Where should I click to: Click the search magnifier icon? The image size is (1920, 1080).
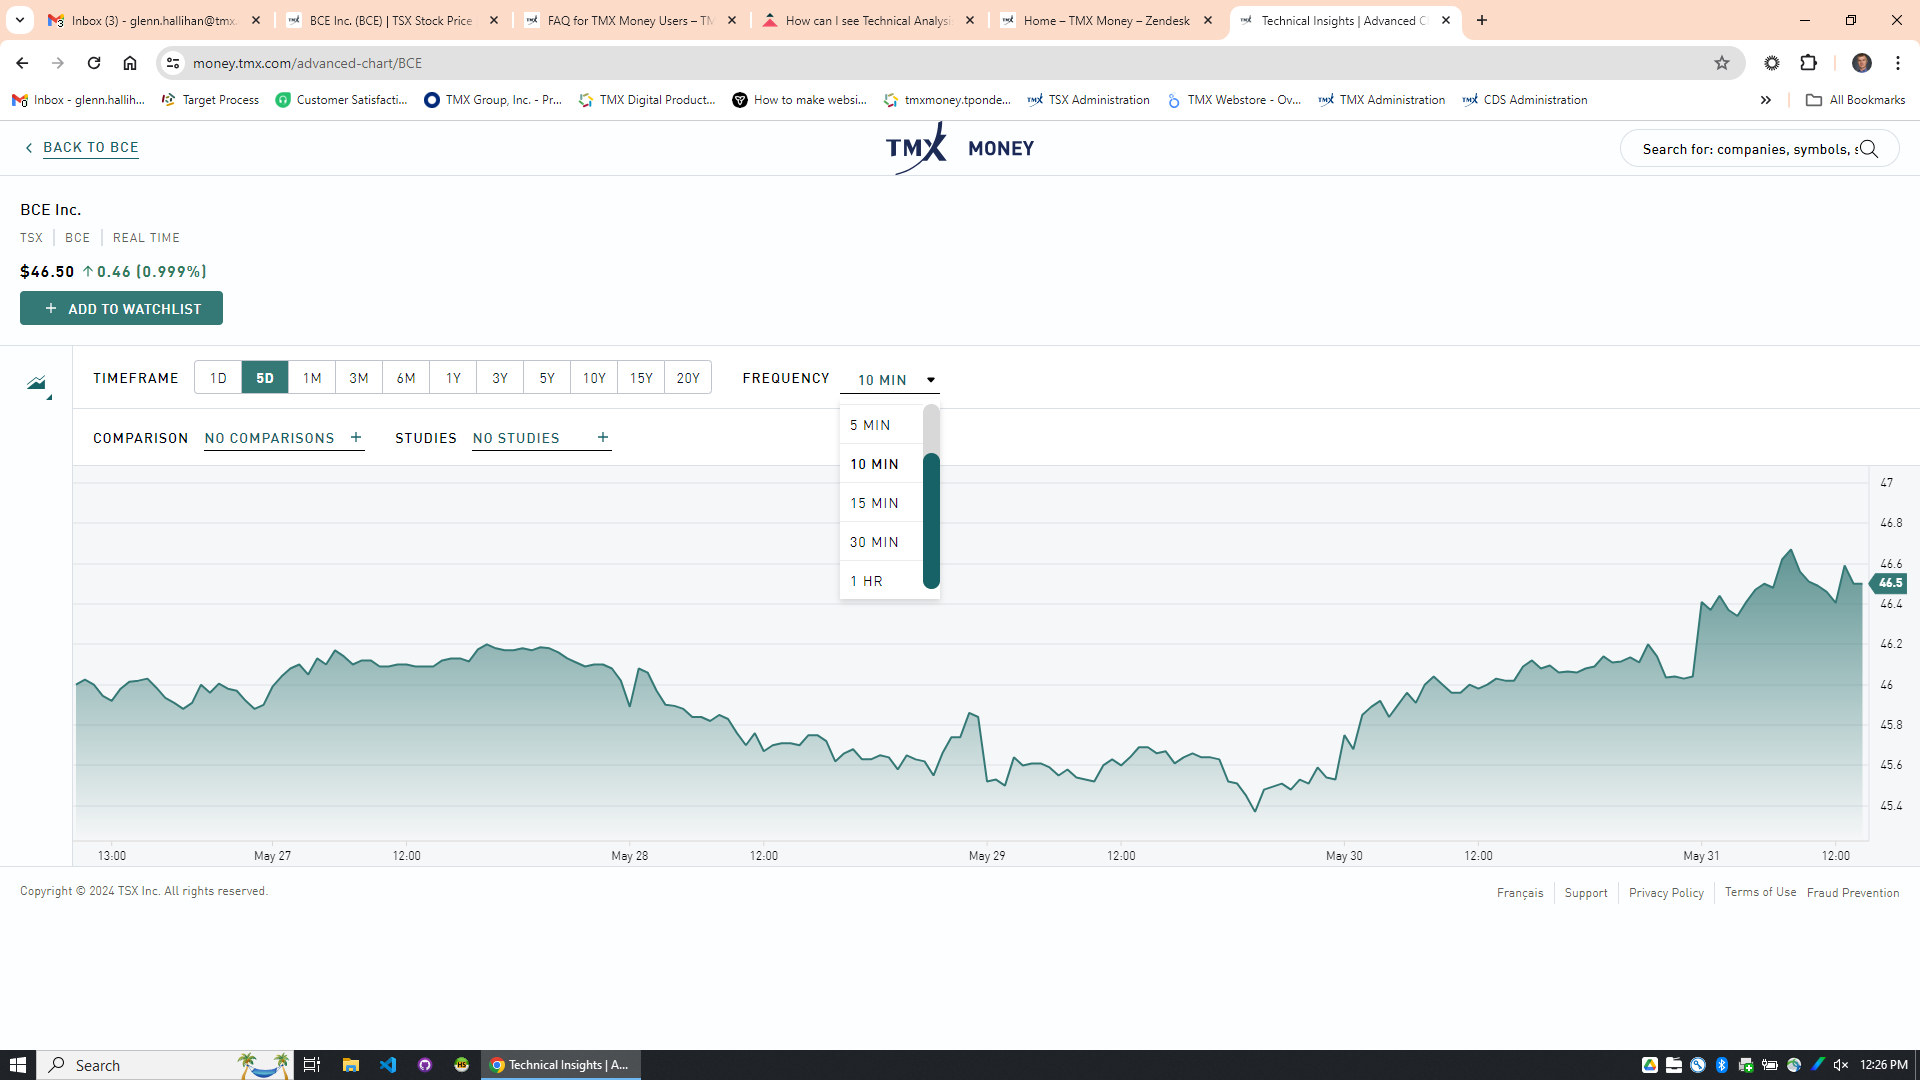1869,149
